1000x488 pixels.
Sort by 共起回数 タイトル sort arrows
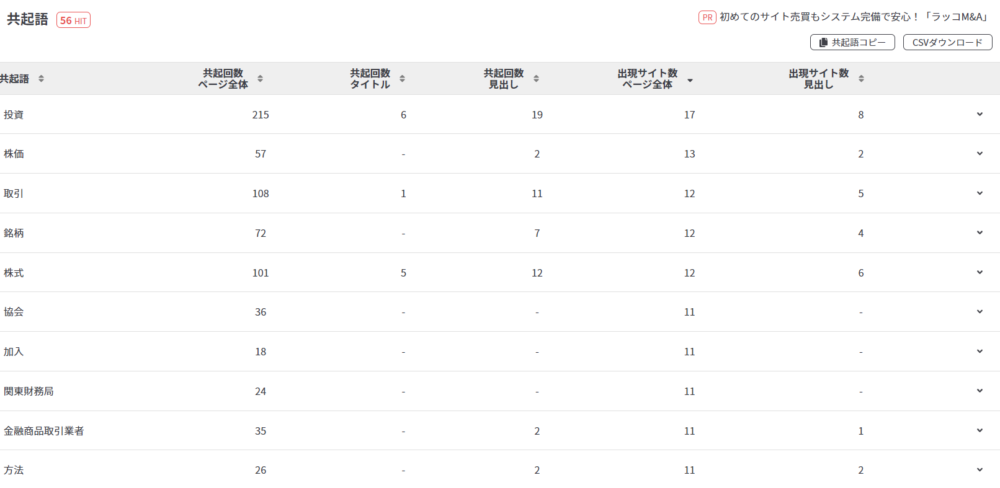click(402, 78)
